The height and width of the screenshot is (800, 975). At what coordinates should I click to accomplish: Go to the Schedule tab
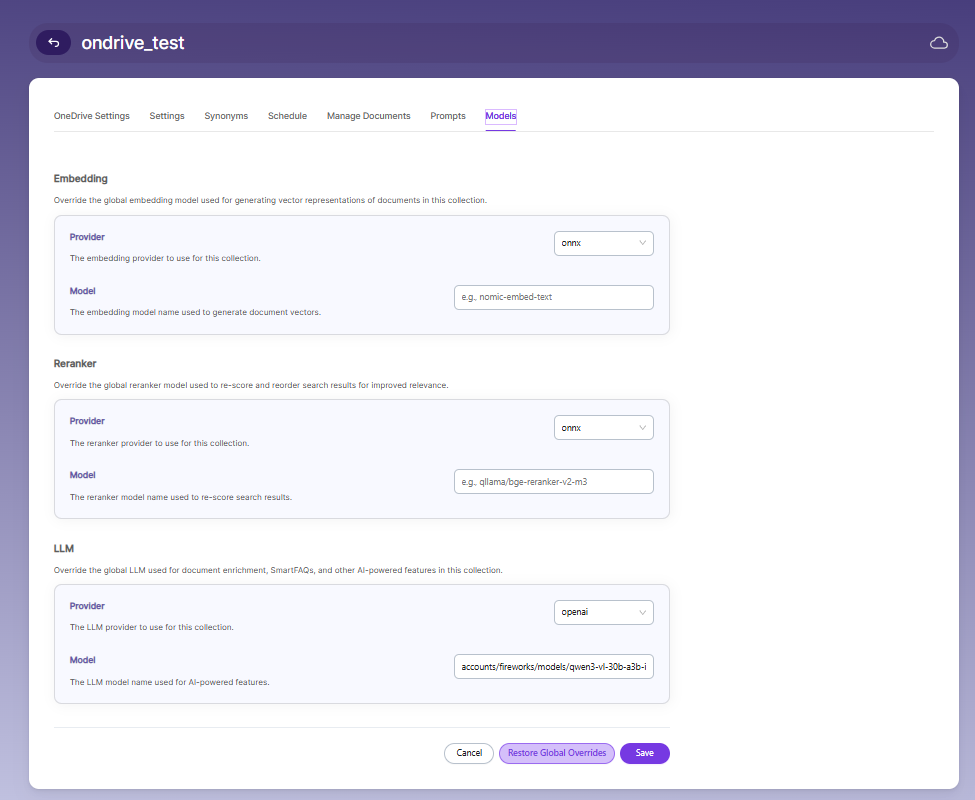287,116
